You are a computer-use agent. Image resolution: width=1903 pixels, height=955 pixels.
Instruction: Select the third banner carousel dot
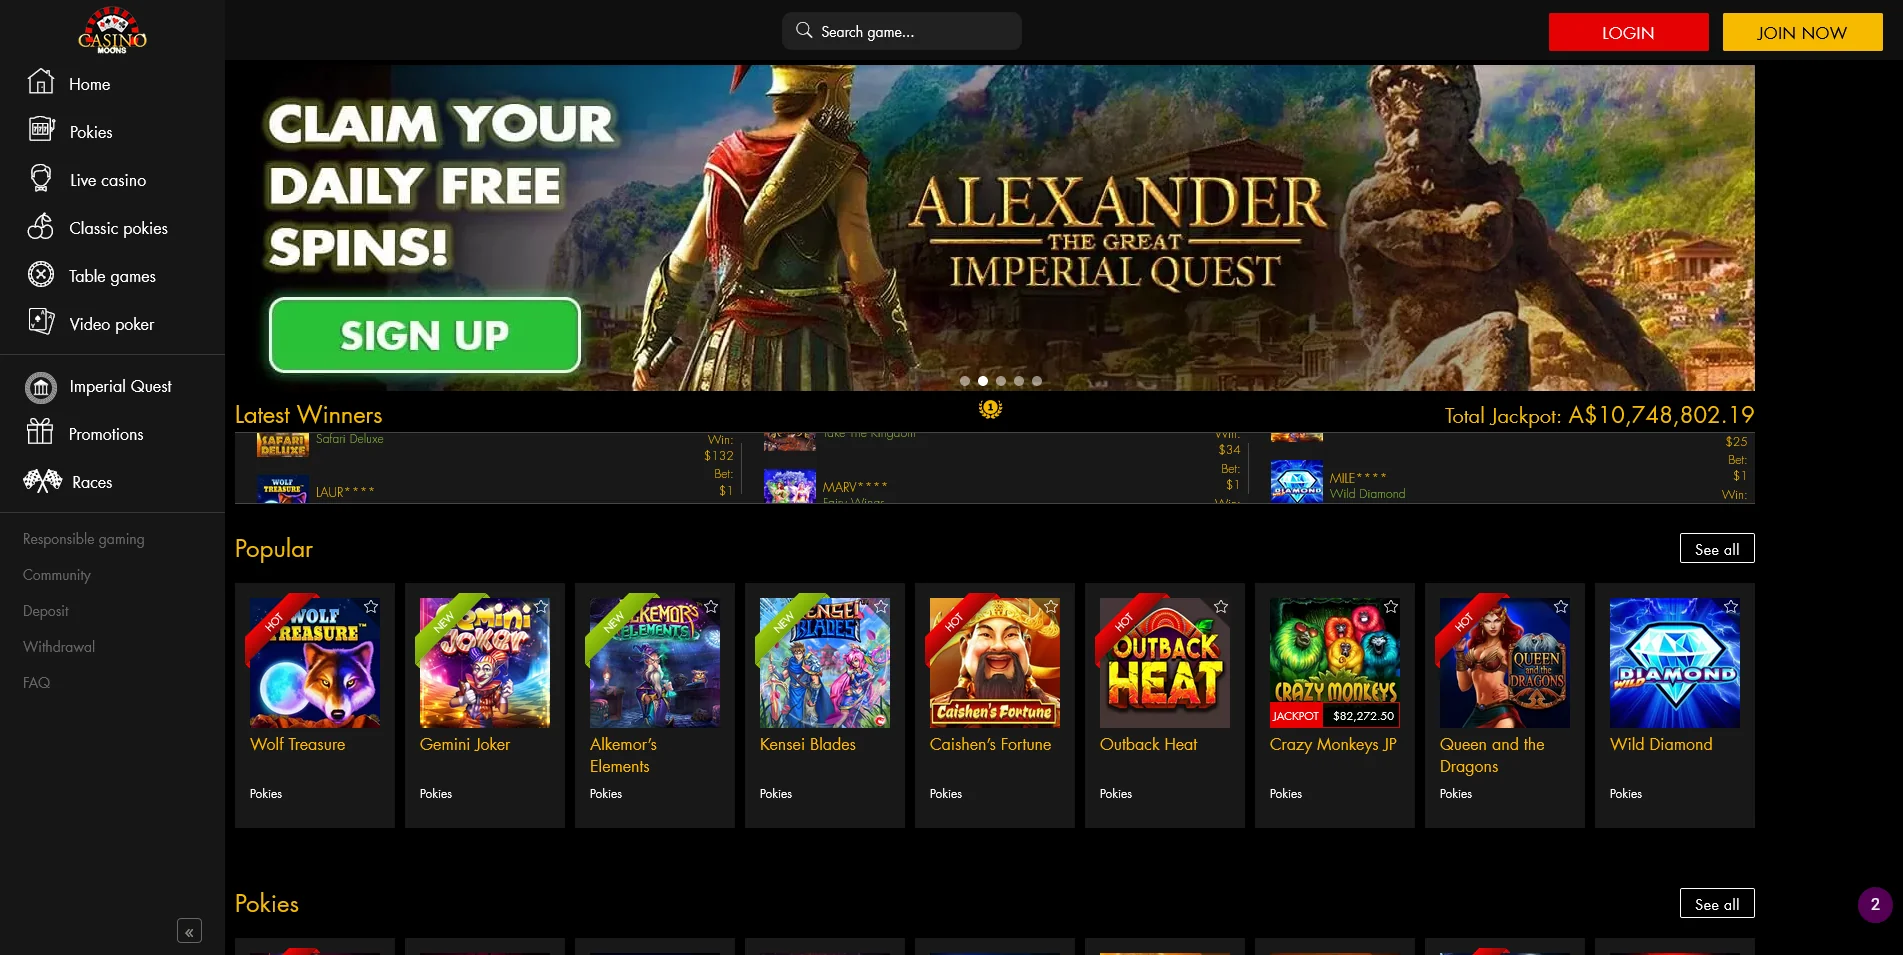coord(1001,381)
